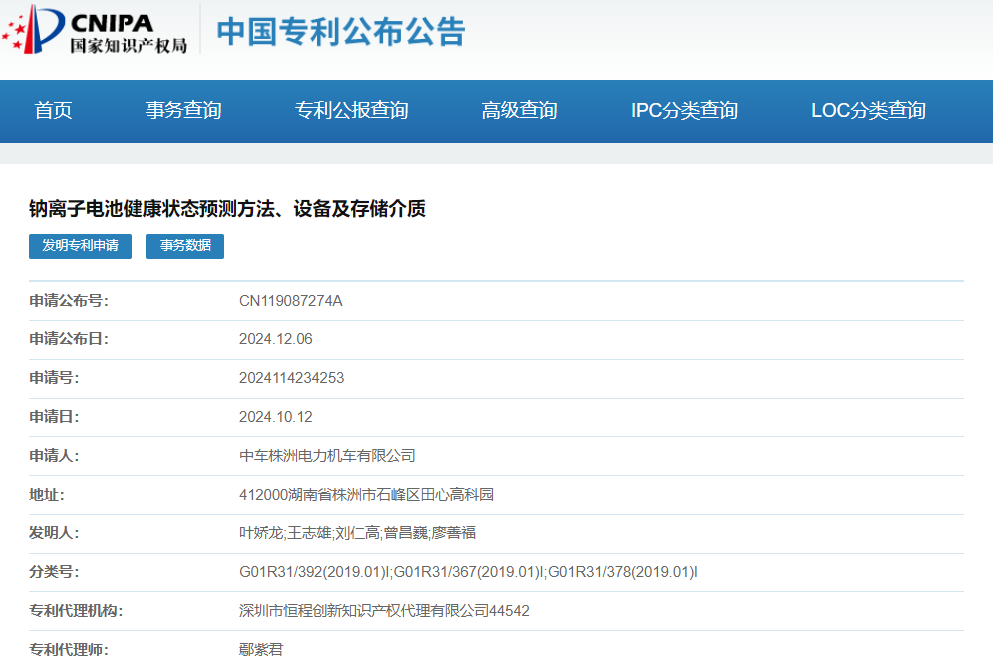Screen dimensions: 993x662
Task: Select the 高级查询 navigation item
Action: (519, 111)
